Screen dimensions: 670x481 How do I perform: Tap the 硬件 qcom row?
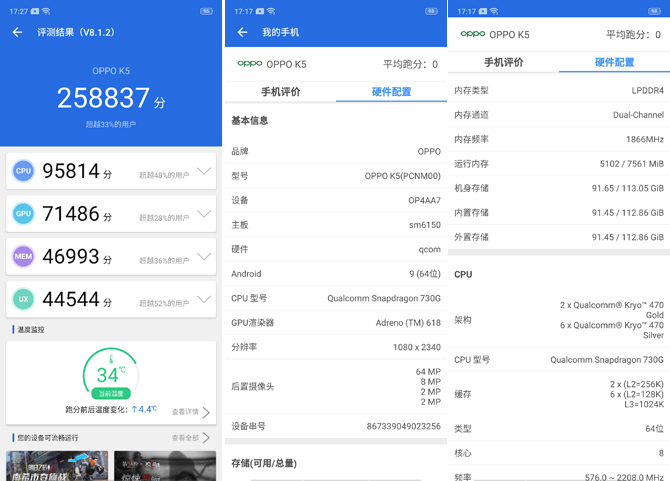tap(336, 249)
